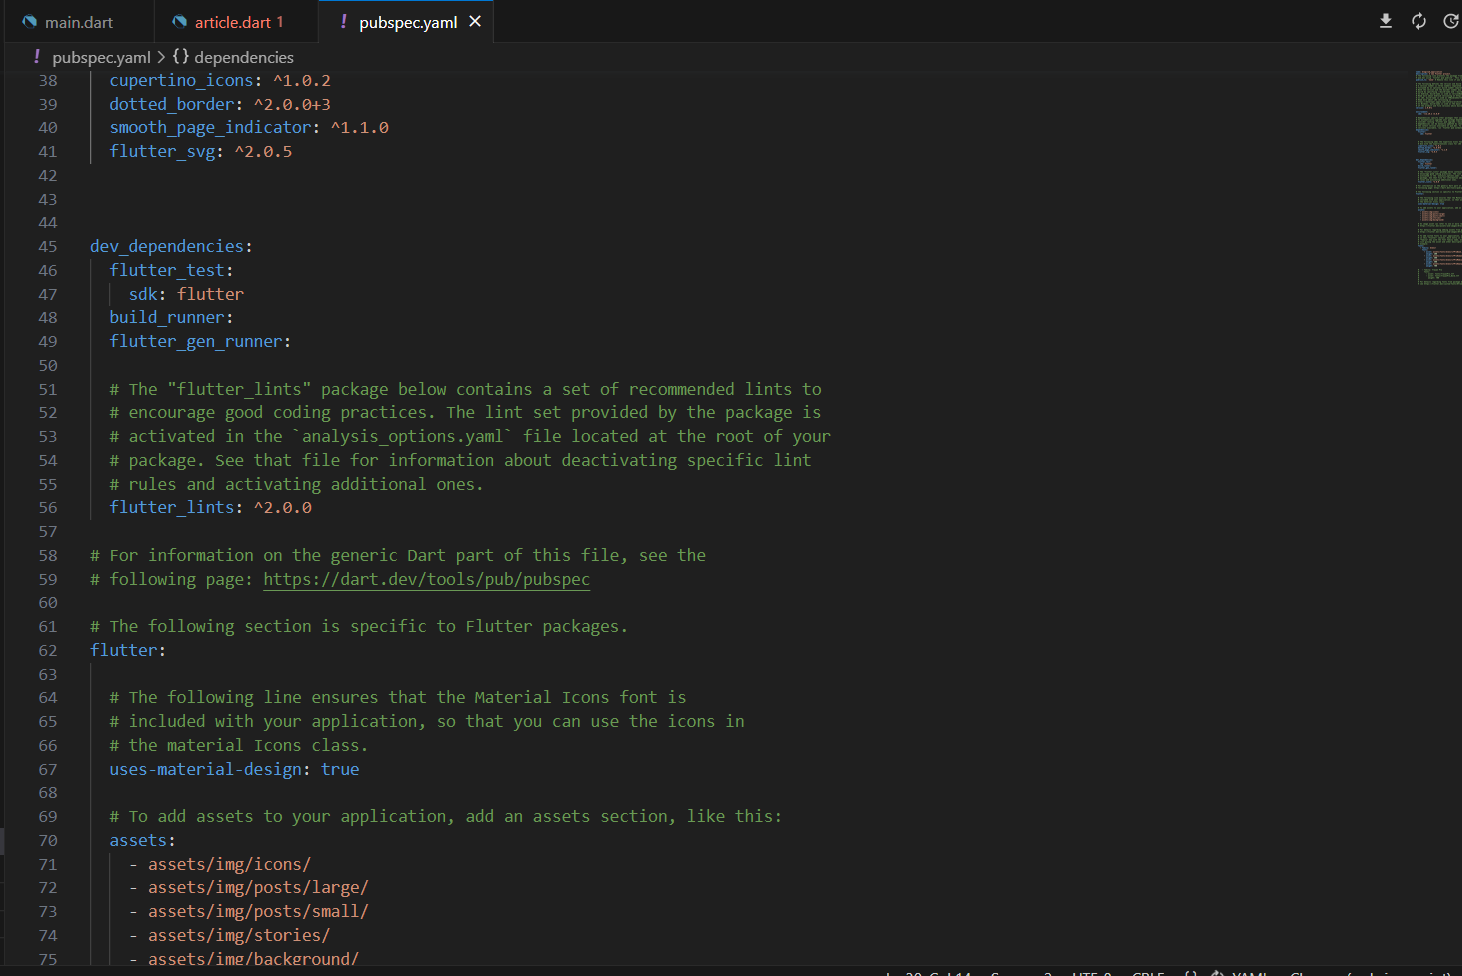Click the cupertino_icons key

(181, 80)
